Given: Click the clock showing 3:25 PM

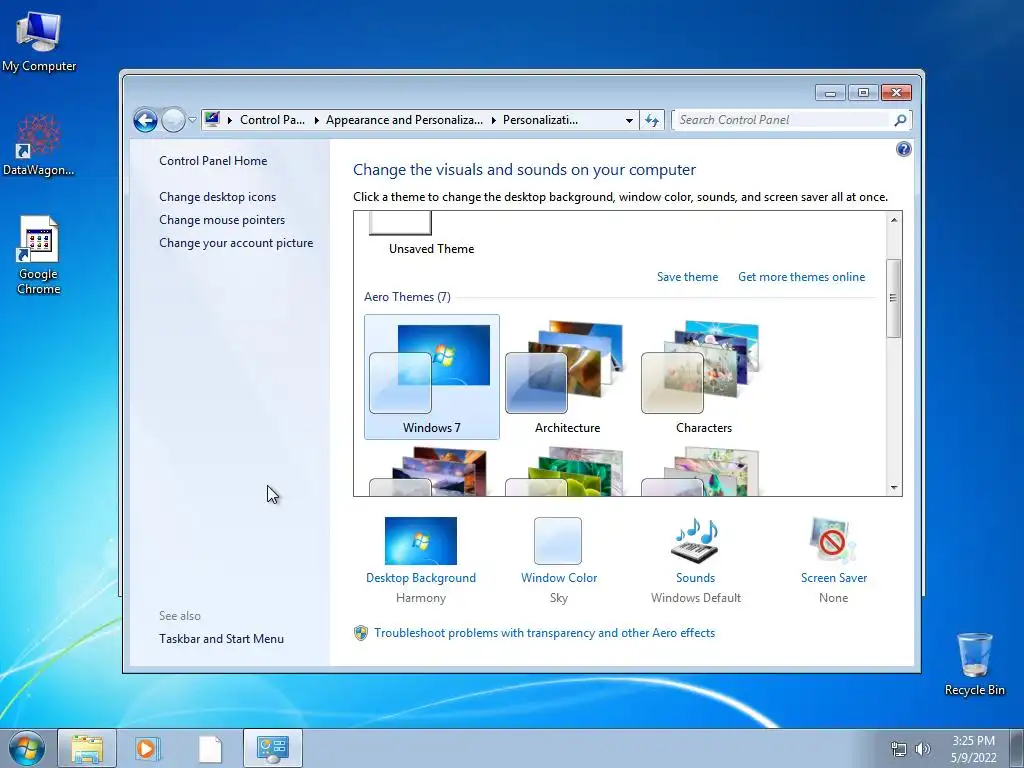Looking at the screenshot, I should pyautogui.click(x=973, y=748).
